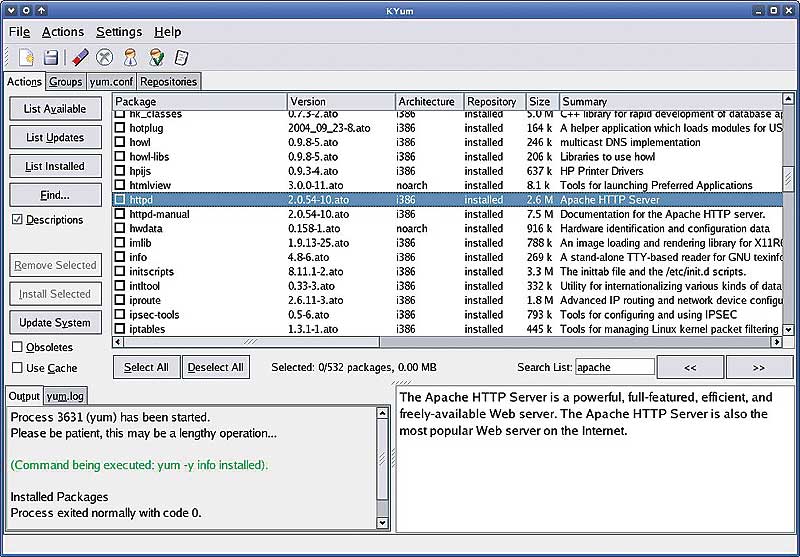Sort by the Version column header

point(341,102)
